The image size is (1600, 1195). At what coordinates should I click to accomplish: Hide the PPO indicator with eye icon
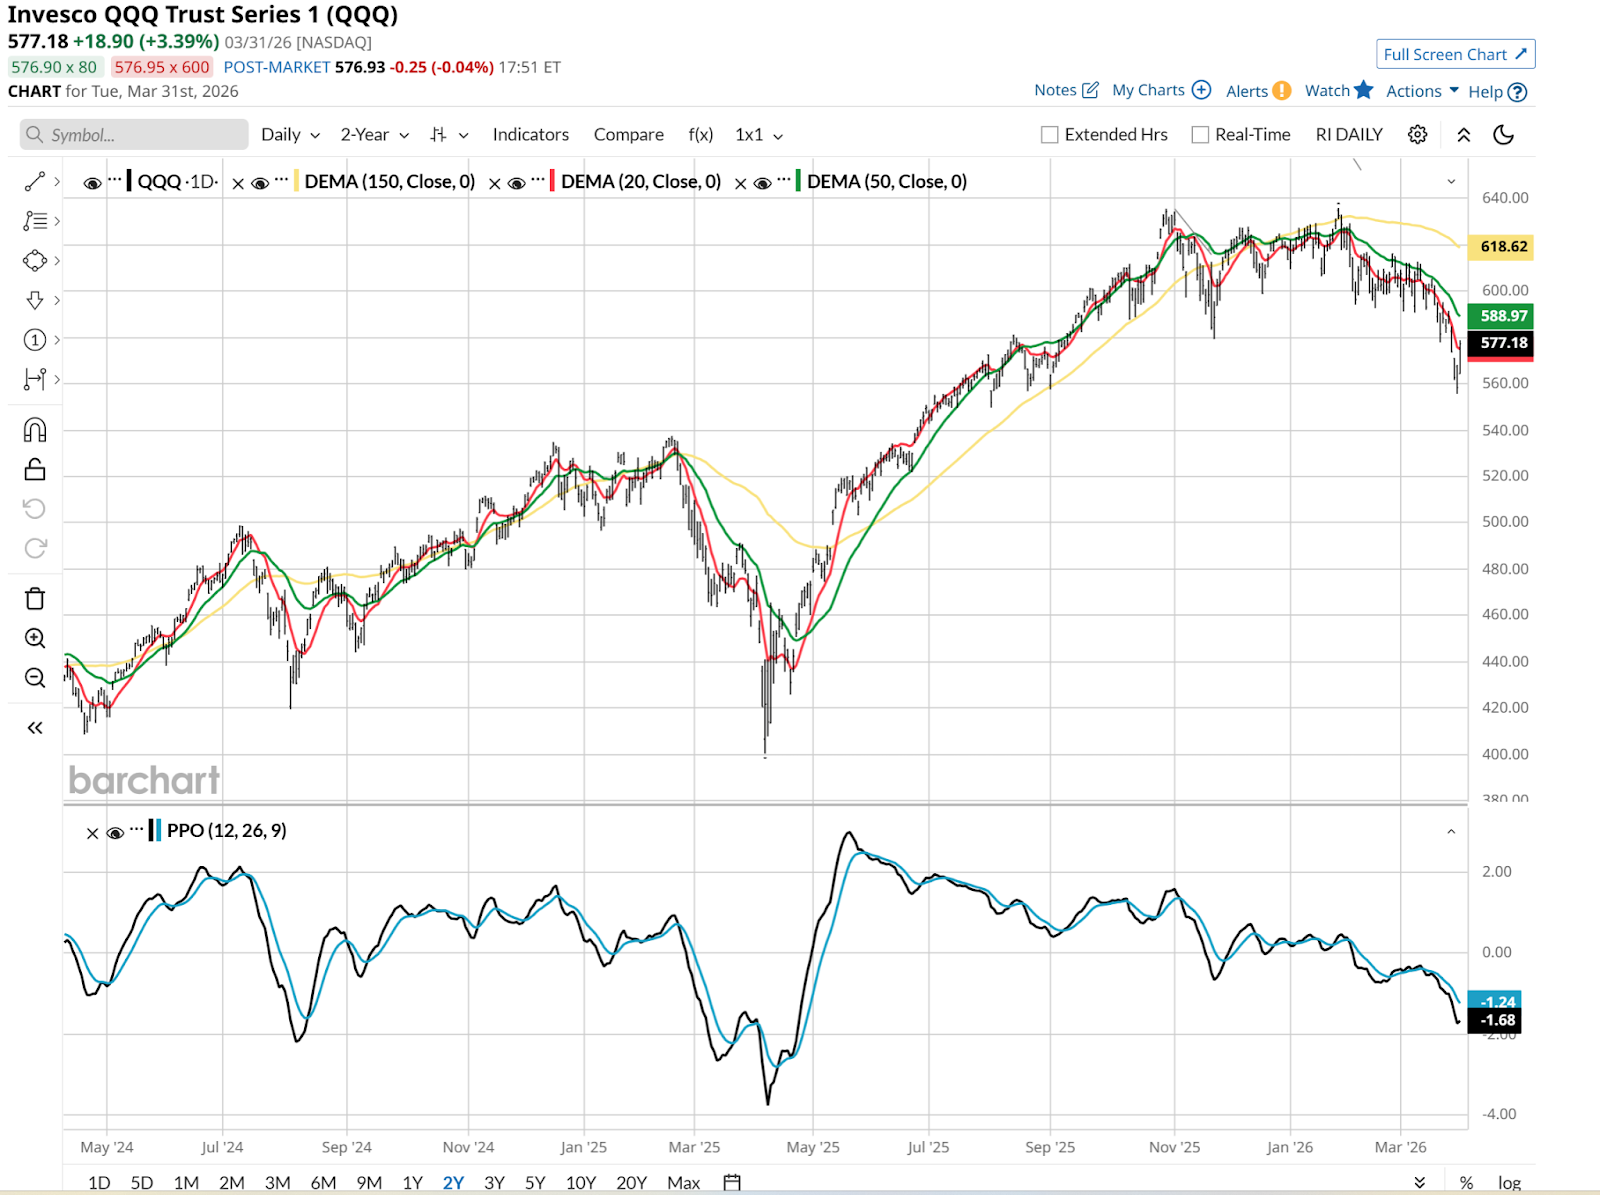(115, 832)
